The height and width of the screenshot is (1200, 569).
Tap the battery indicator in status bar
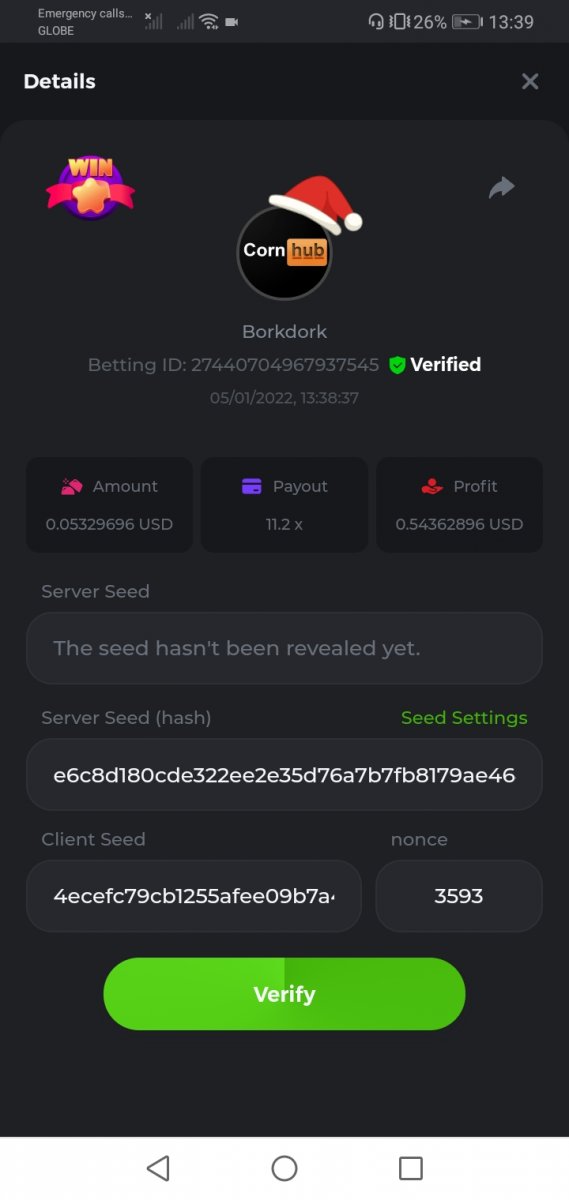tap(467, 22)
